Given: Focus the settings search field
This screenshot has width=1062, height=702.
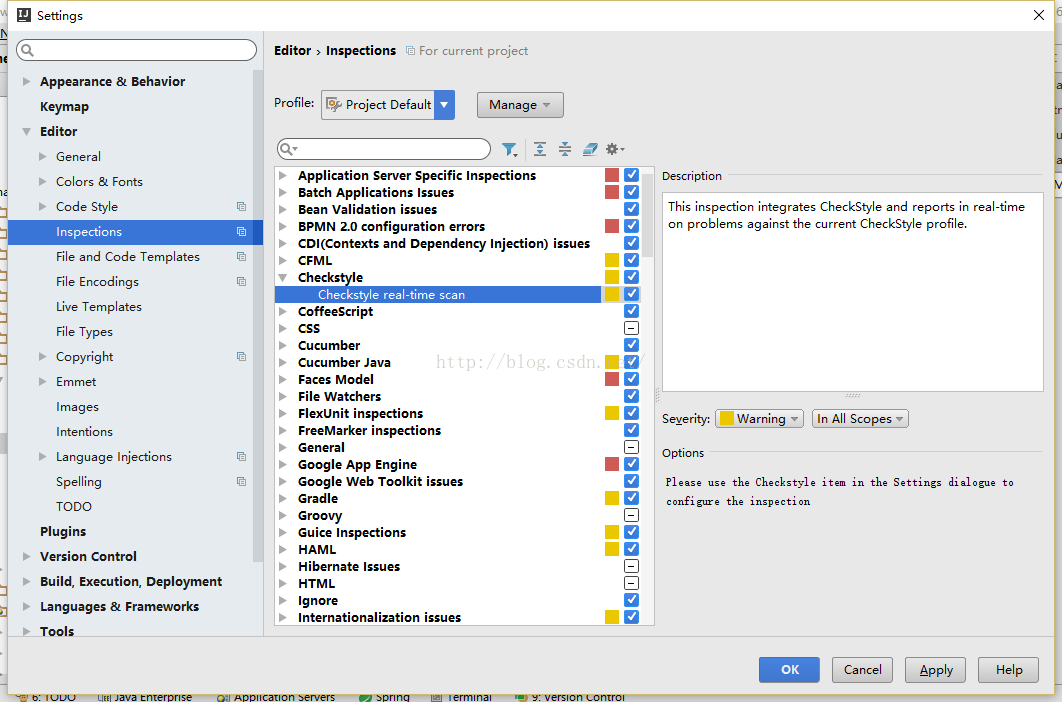Looking at the screenshot, I should 137,50.
